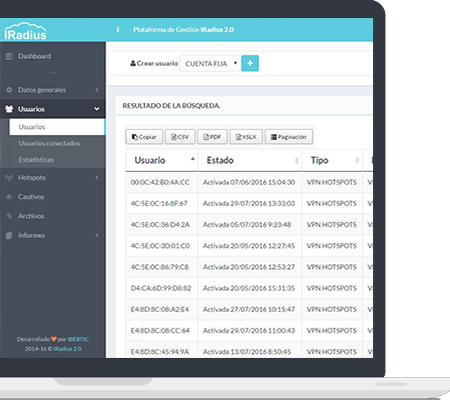Click the Datos generales gear icon
This screenshot has width=450, height=400.
click(9, 90)
